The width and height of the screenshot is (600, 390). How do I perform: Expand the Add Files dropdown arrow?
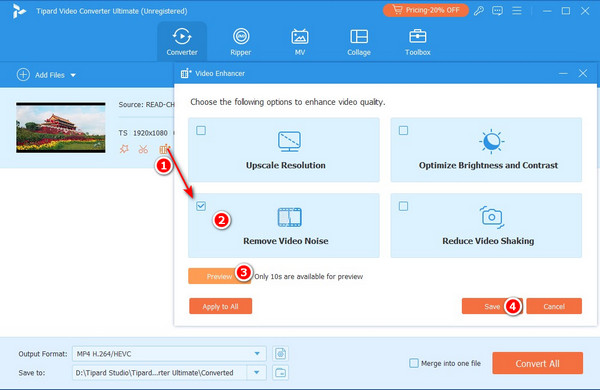tap(73, 75)
